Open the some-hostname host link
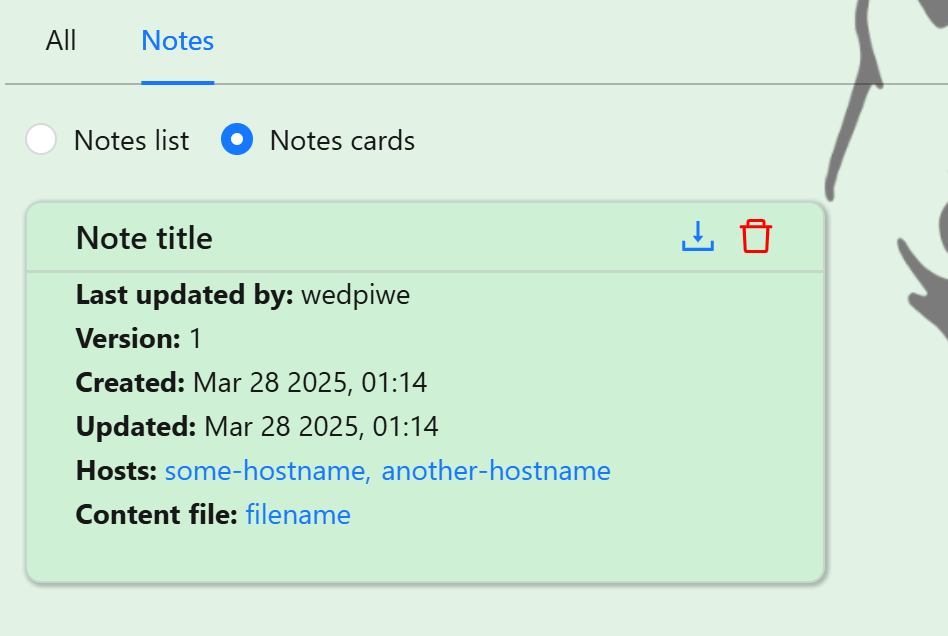948x636 pixels. pos(267,470)
